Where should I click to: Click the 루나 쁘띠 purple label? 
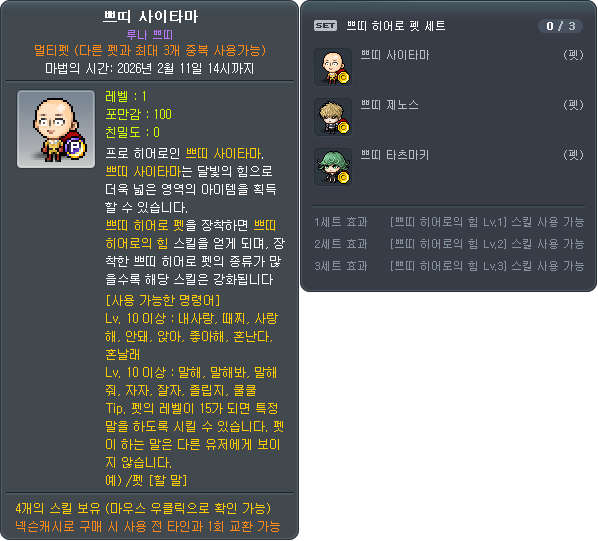(x=150, y=35)
